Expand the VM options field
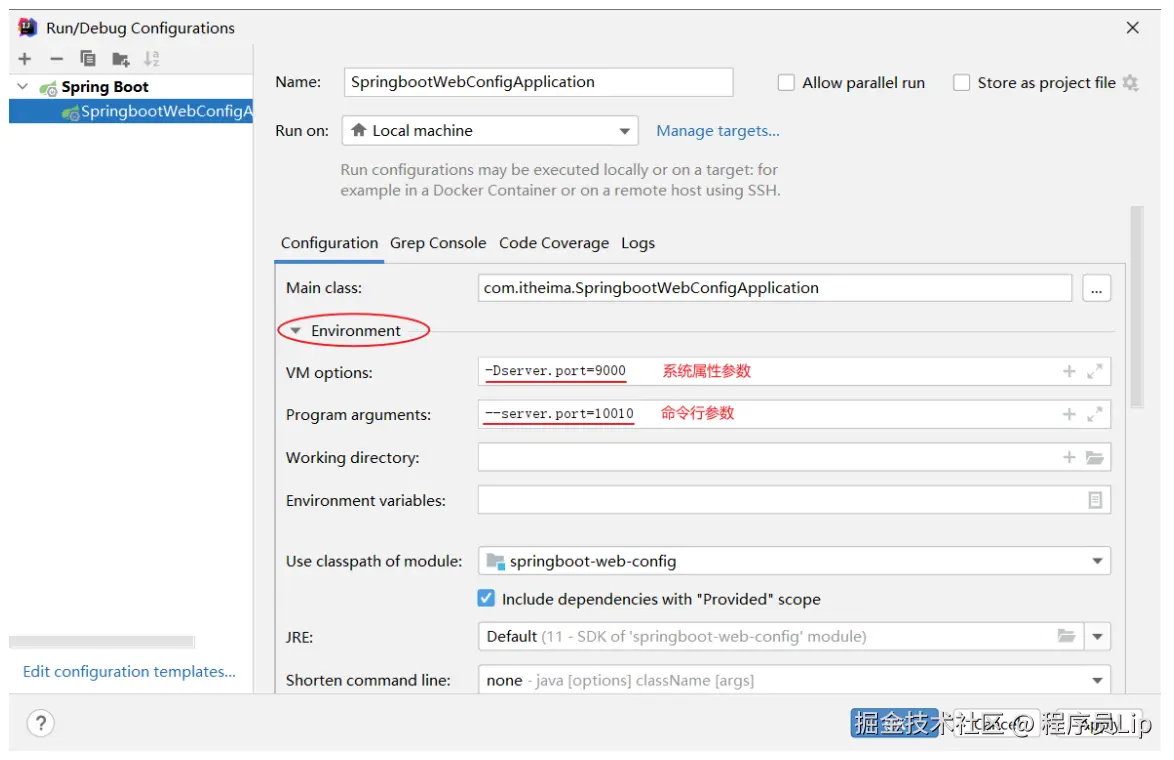Screen dimensions: 1174x760 pyautogui.click(x=1095, y=371)
